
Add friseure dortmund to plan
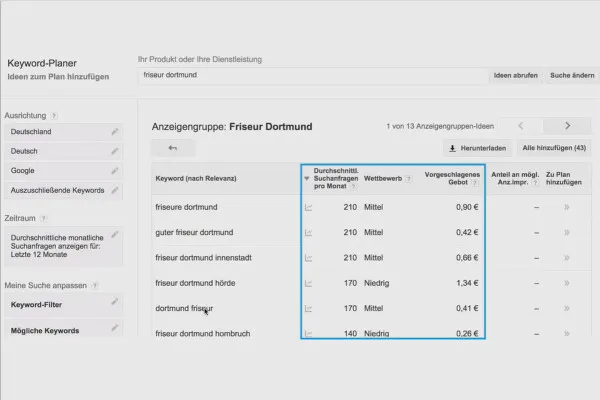coord(567,207)
